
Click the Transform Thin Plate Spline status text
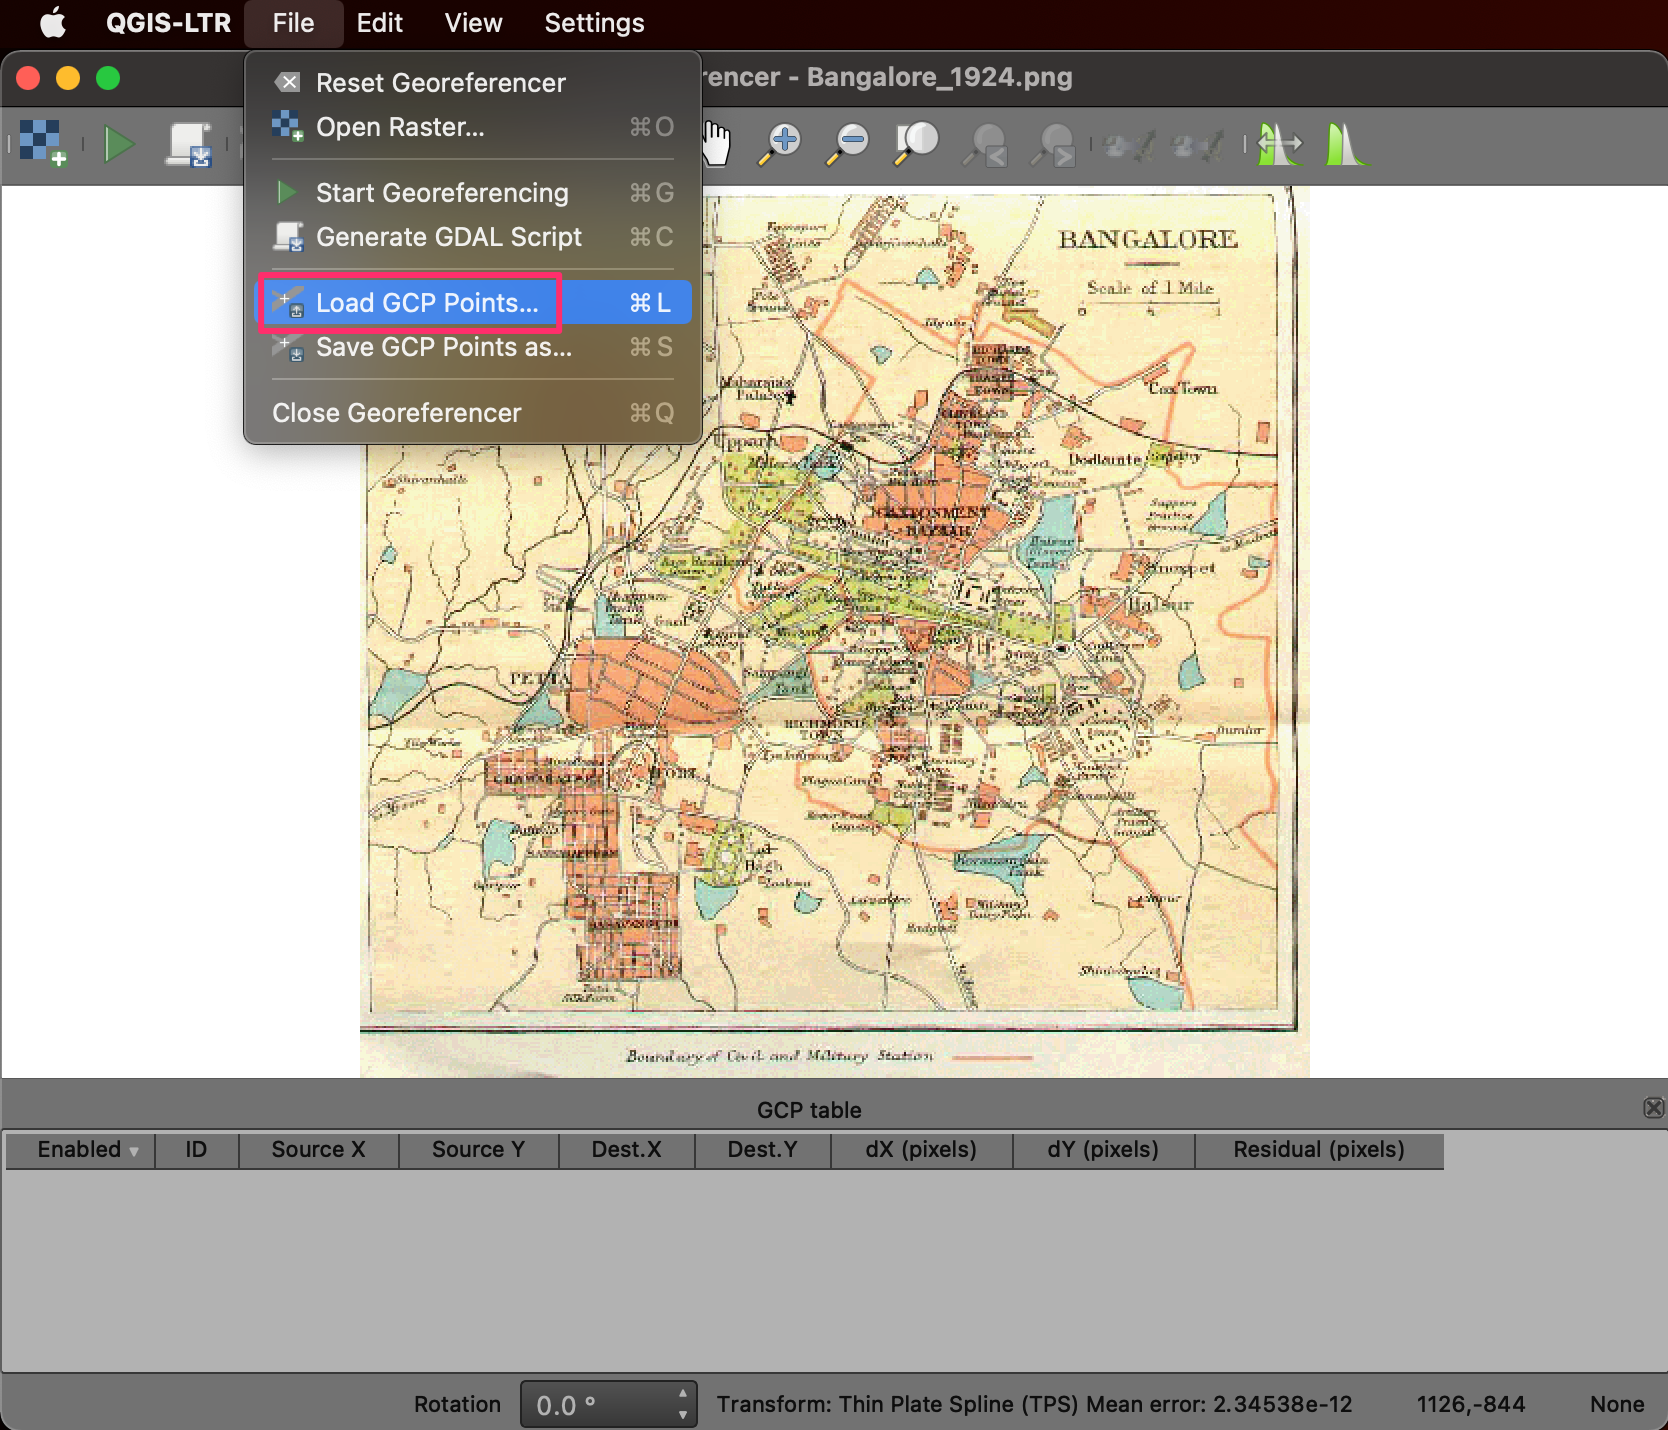pyautogui.click(x=1034, y=1405)
